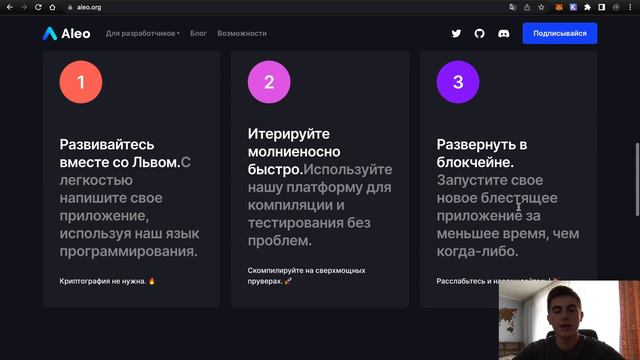Screen dimensions: 640x360
Task: Click the browser forward arrow
Action: pos(24,7)
